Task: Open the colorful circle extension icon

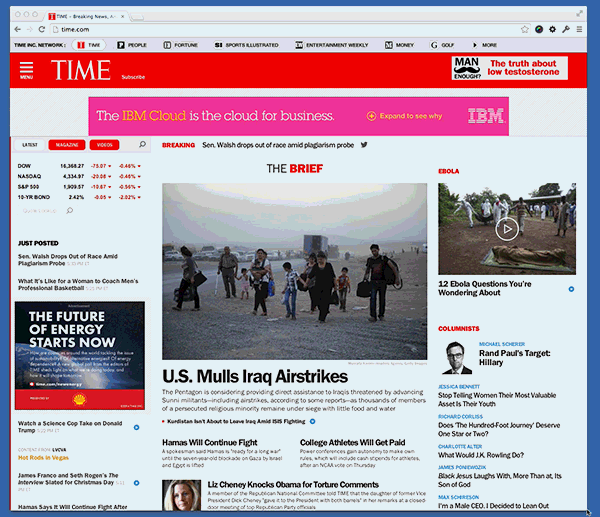Action: pos(539,29)
